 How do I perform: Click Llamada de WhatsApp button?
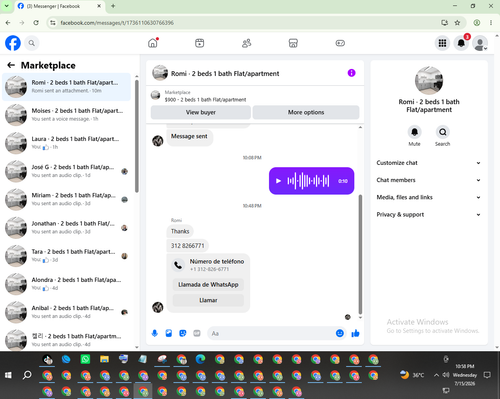point(208,285)
